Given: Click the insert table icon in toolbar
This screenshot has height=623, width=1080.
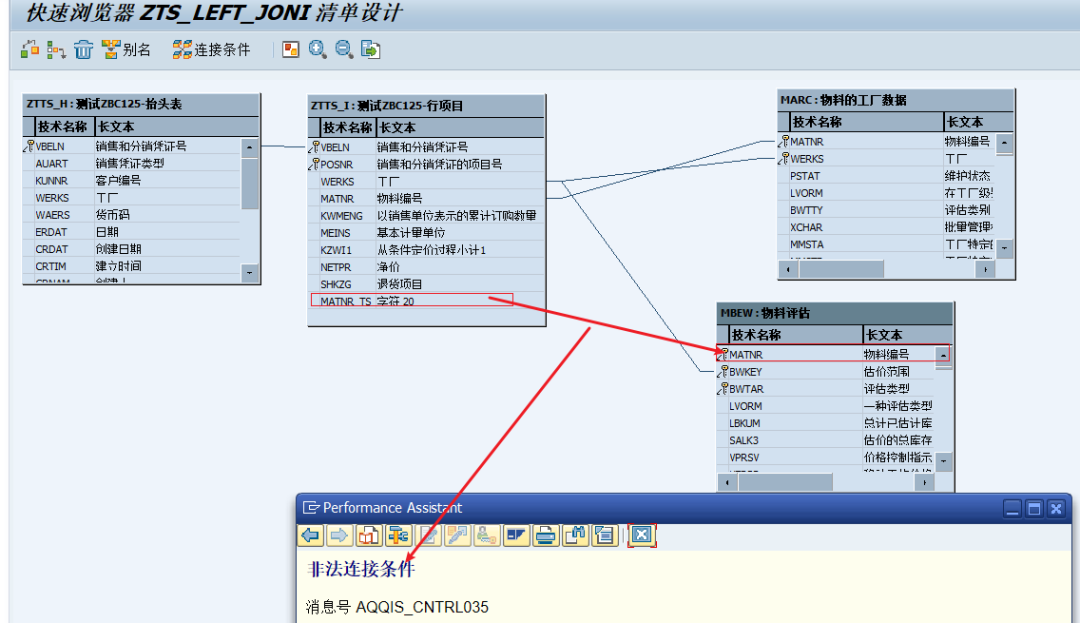Looking at the screenshot, I should point(30,50).
